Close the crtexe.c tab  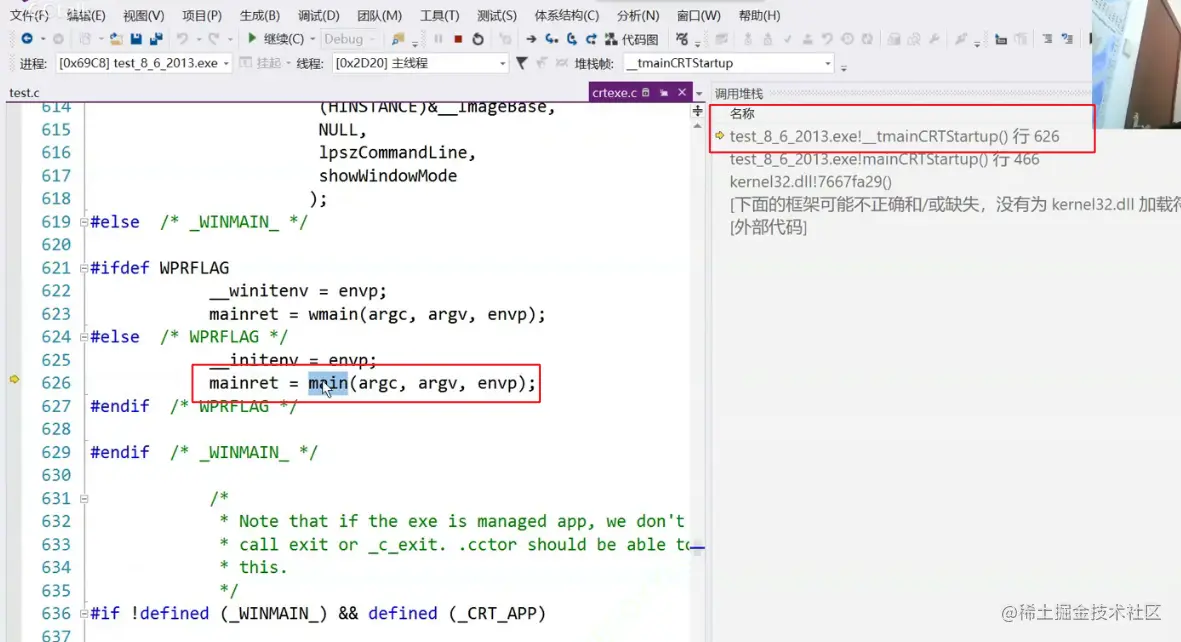coord(682,93)
